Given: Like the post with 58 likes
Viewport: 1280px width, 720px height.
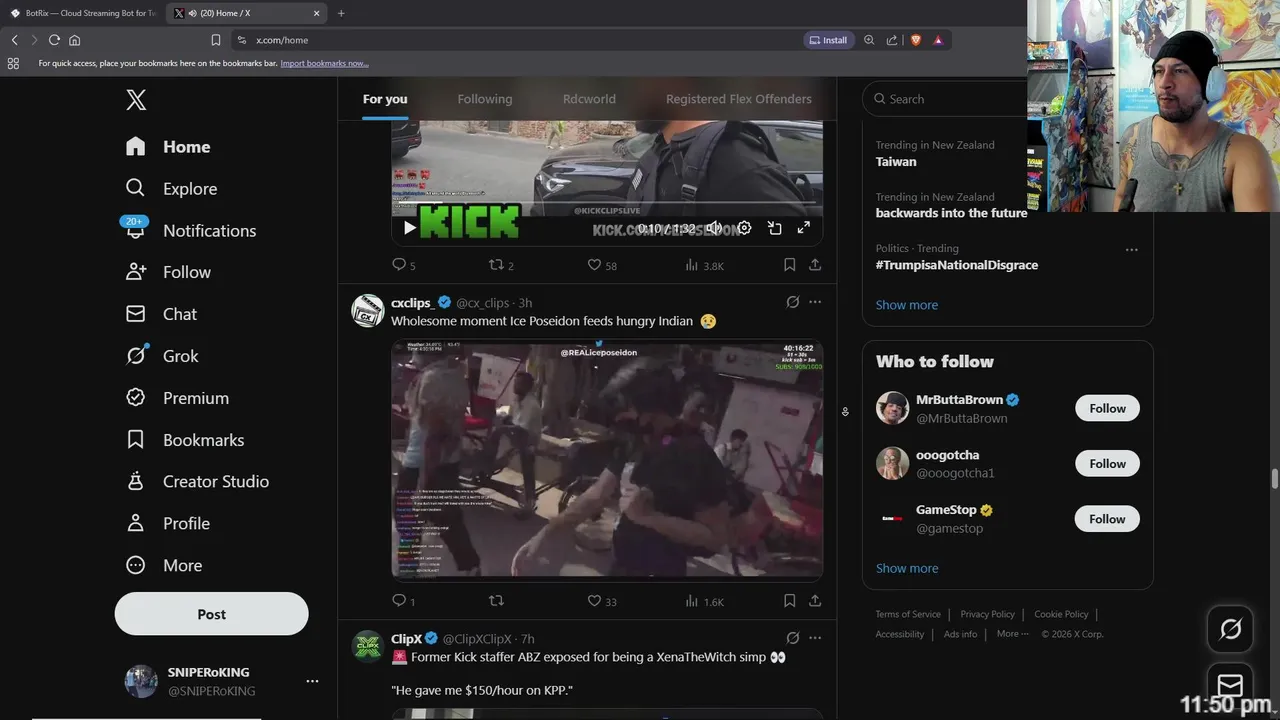Looking at the screenshot, I should tap(602, 265).
